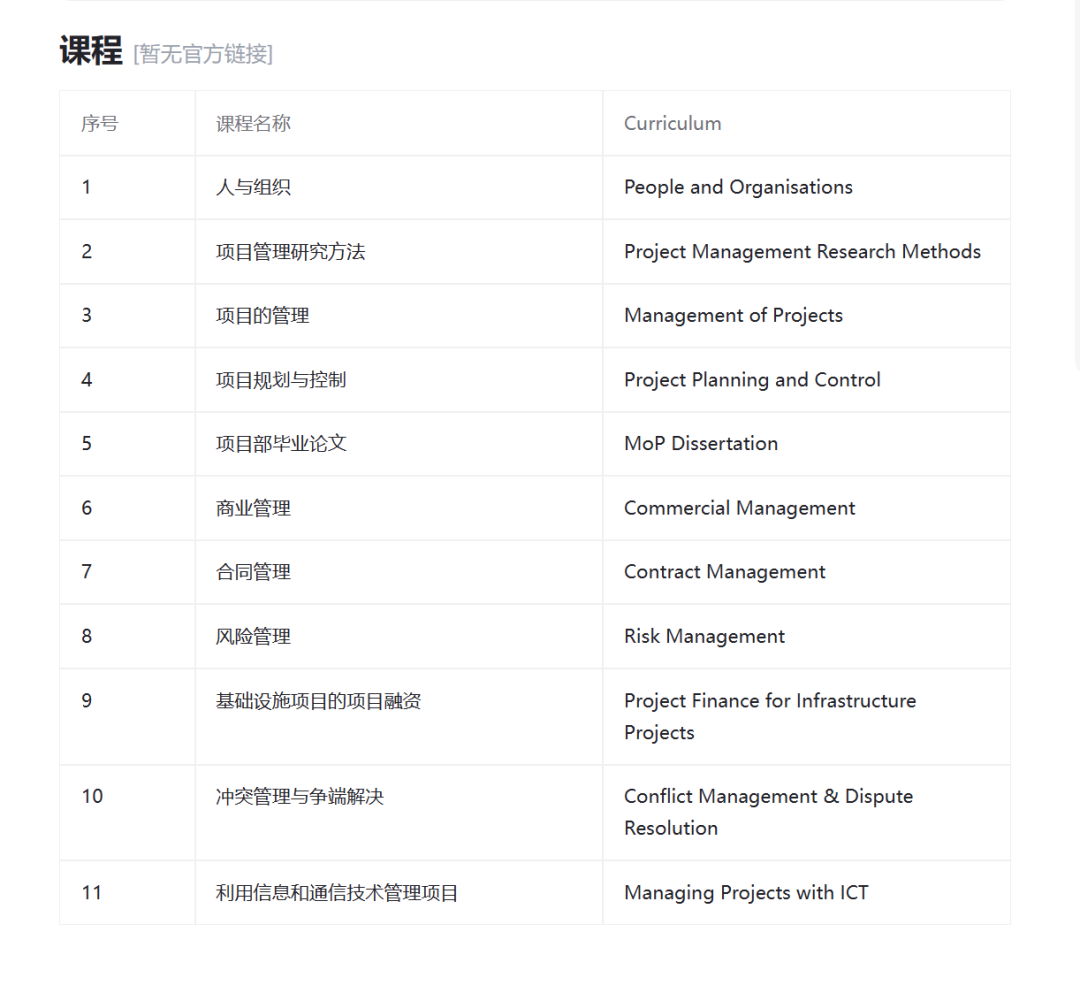
Task: Select the Contract Management entry
Action: [x=724, y=572]
